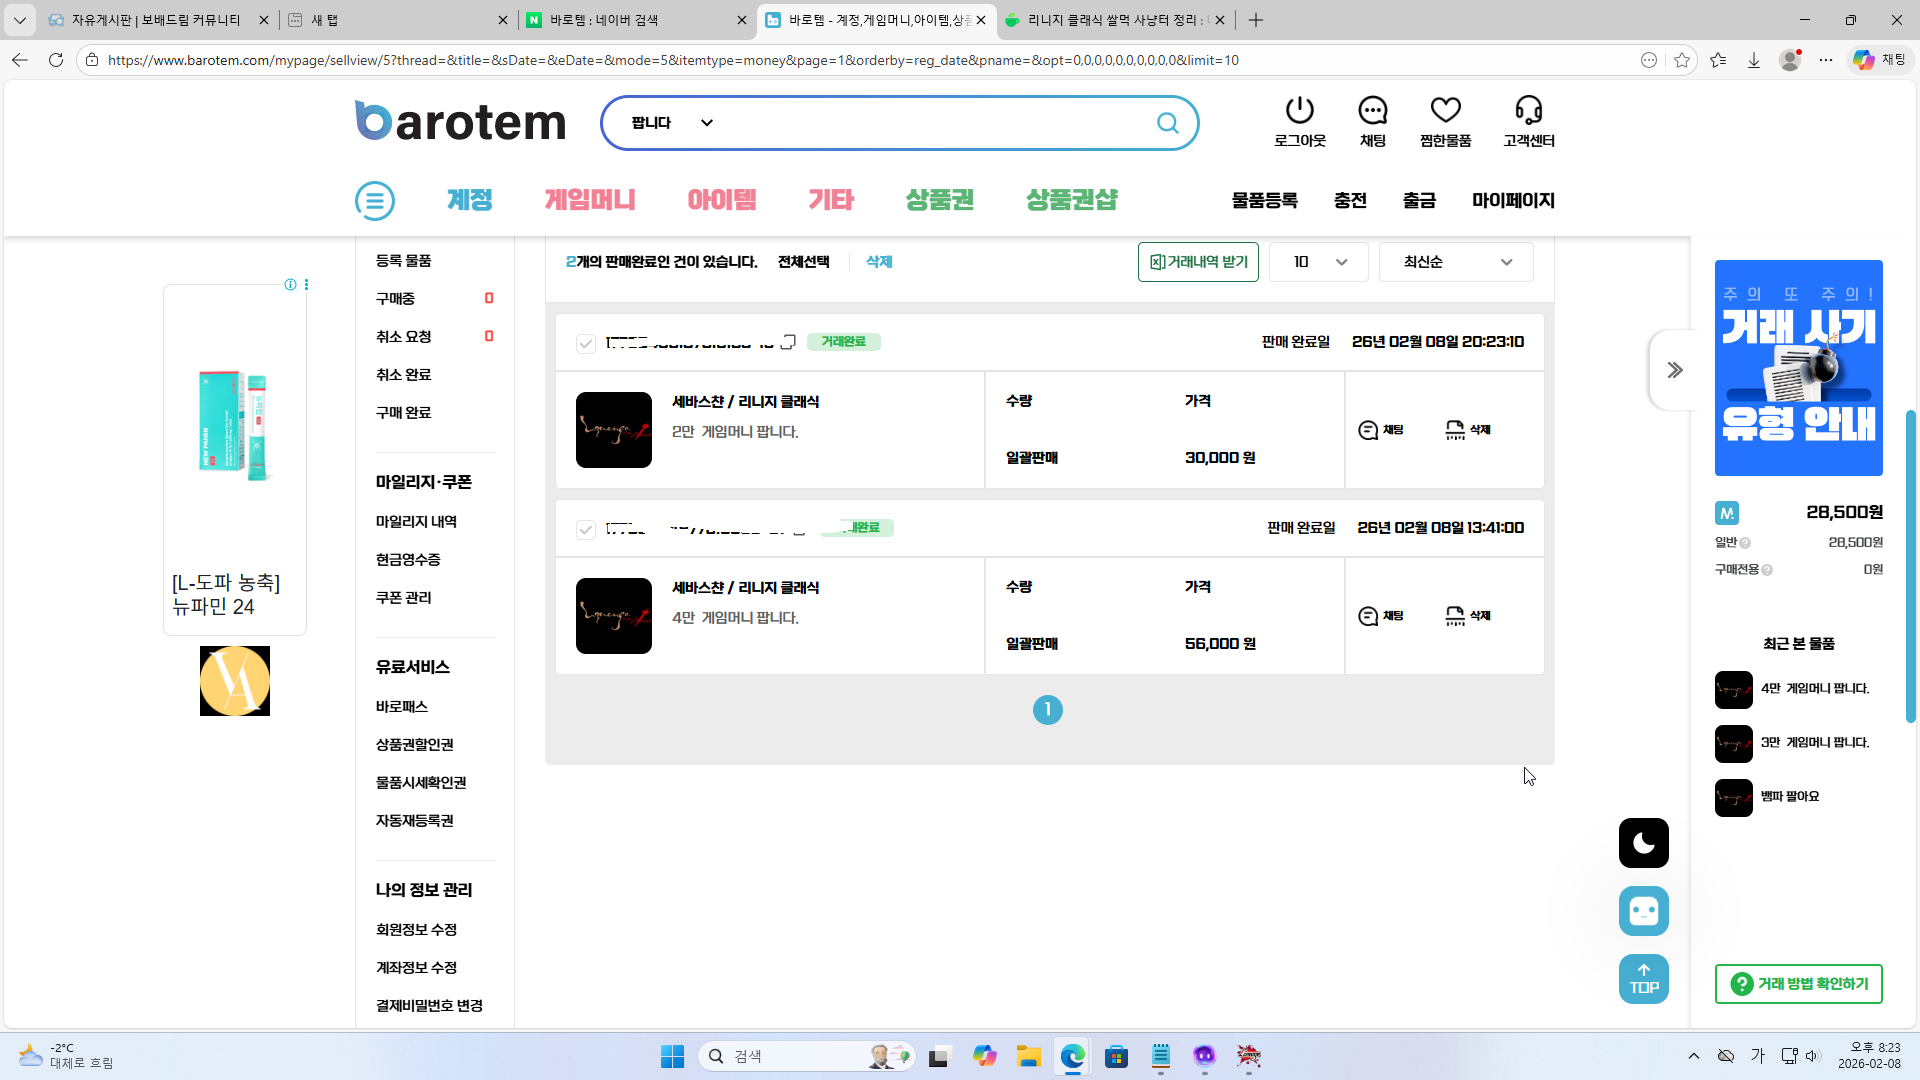
Task: Click 물품등록 in the top menu
Action: point(1265,200)
